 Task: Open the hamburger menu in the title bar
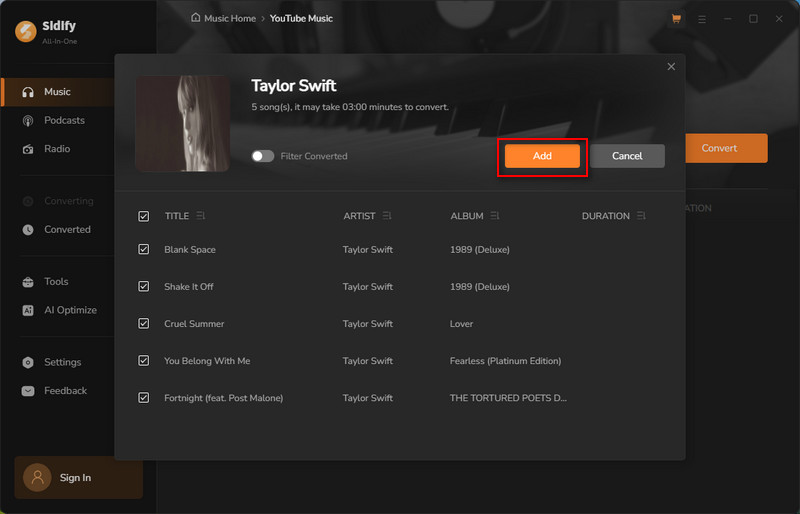tap(702, 19)
